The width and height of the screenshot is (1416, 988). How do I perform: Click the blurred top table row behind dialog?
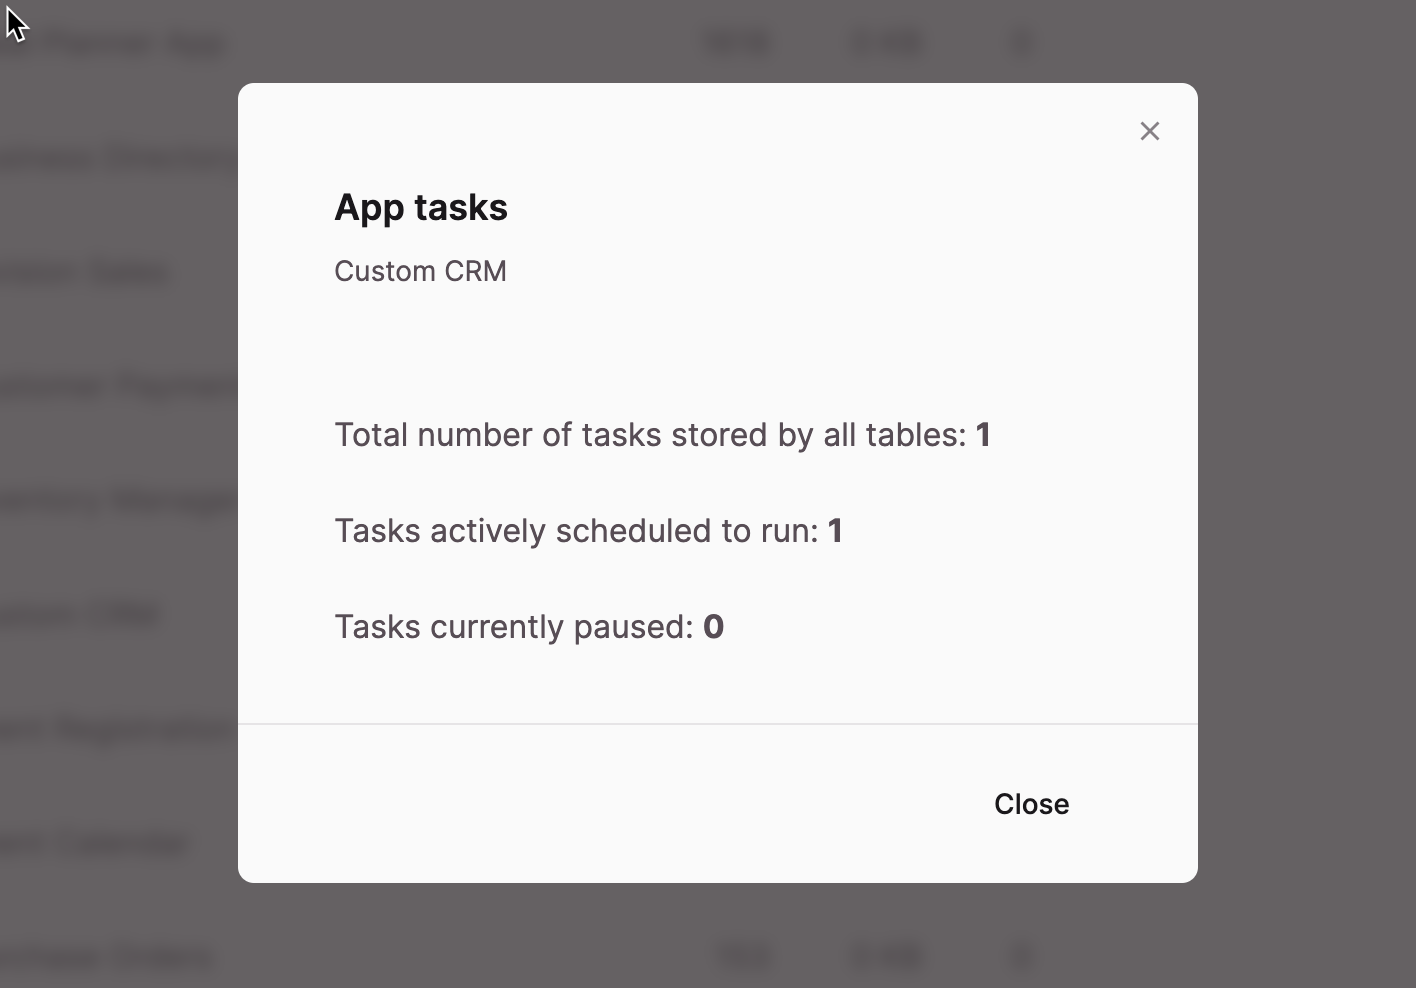[520, 44]
